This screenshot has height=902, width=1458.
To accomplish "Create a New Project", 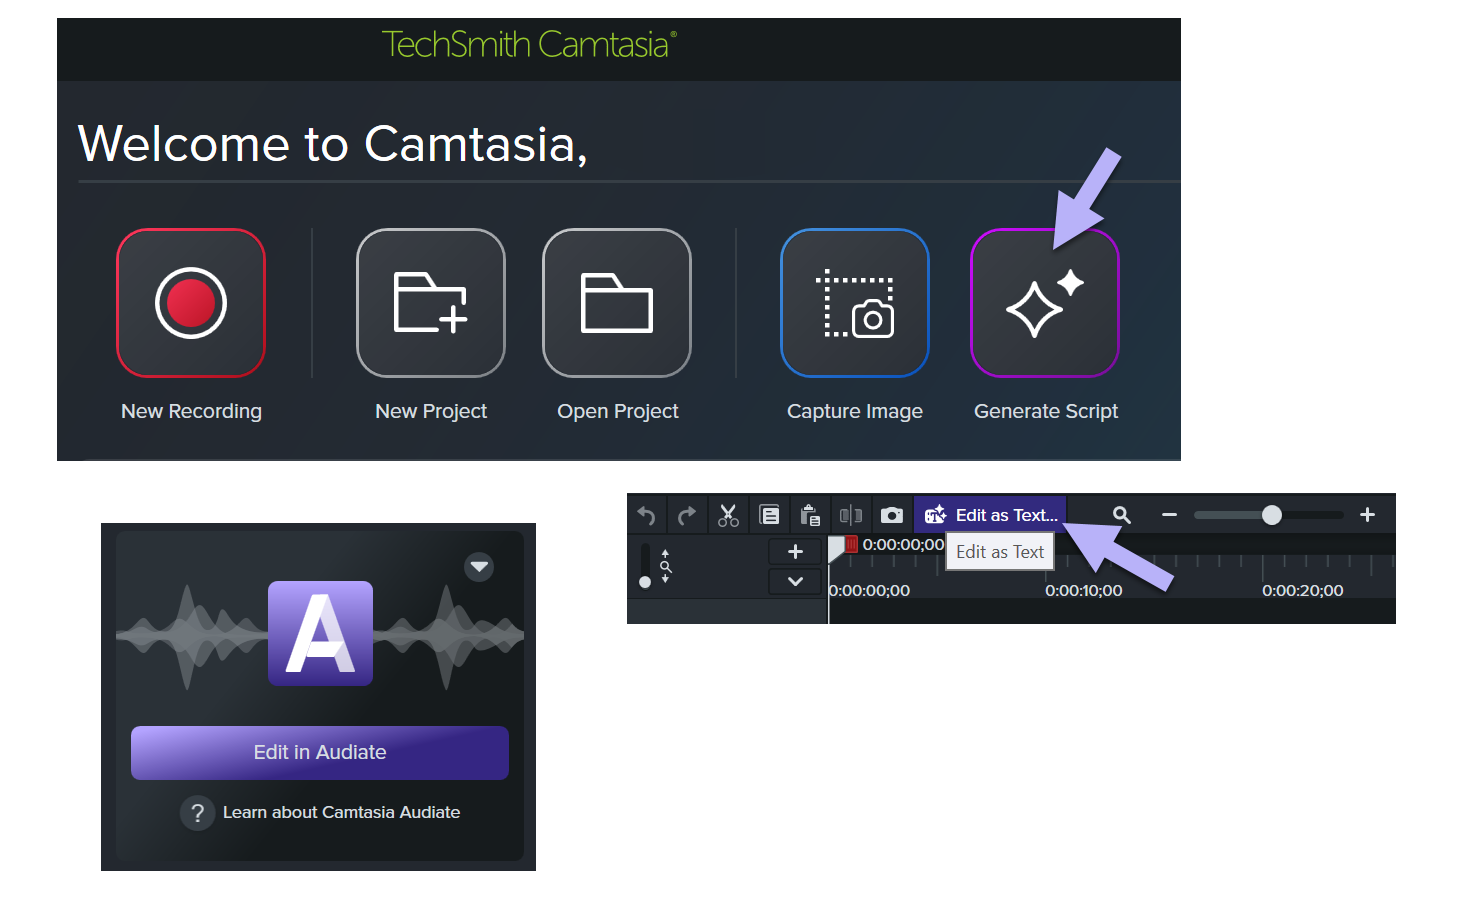I will pyautogui.click(x=431, y=303).
